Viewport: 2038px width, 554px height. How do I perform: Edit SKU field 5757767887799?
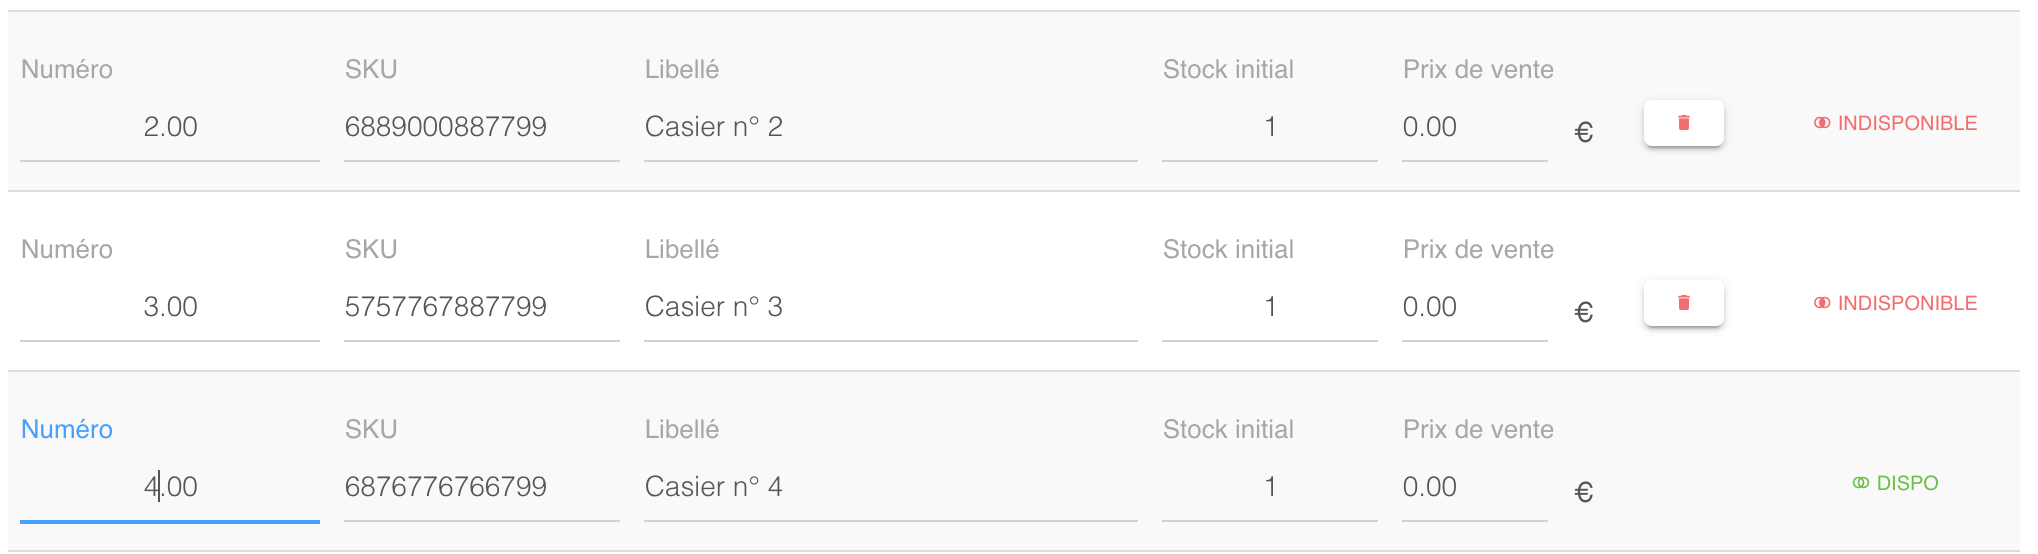tap(481, 307)
